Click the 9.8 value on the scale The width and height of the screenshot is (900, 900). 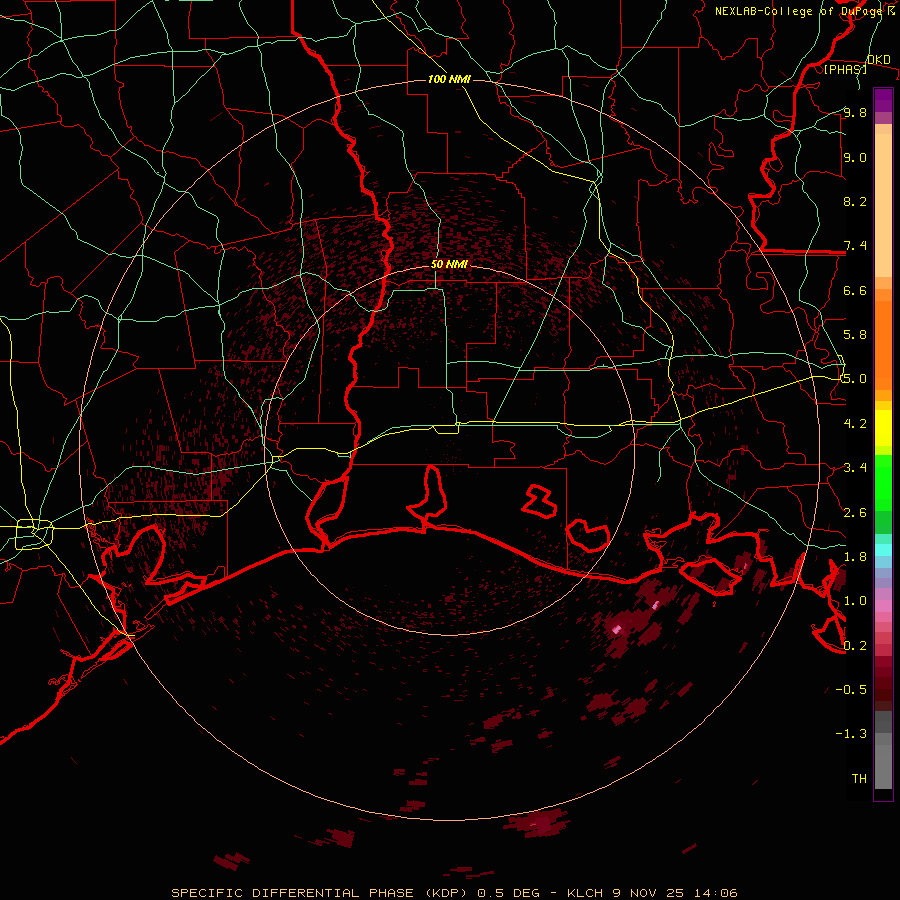coord(855,113)
